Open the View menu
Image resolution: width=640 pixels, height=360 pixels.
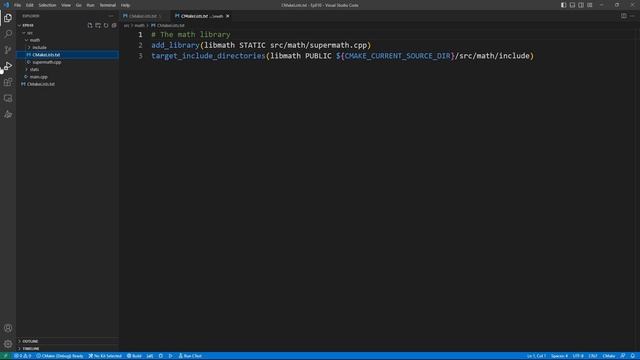click(x=66, y=5)
